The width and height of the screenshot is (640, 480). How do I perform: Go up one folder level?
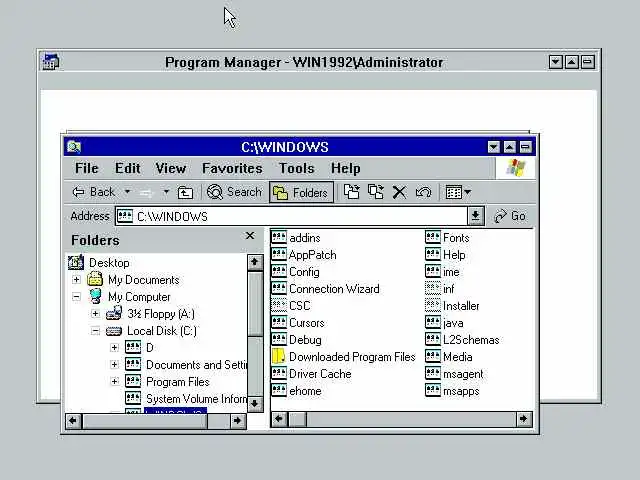tap(185, 192)
